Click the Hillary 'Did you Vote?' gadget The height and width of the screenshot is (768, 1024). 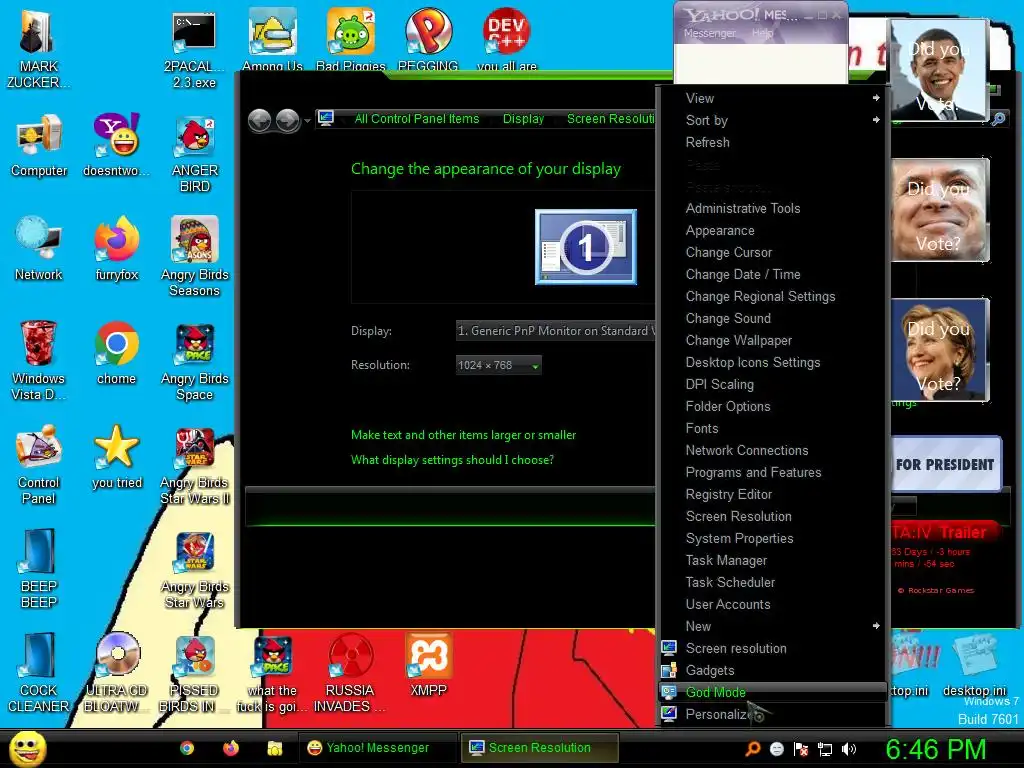940,350
